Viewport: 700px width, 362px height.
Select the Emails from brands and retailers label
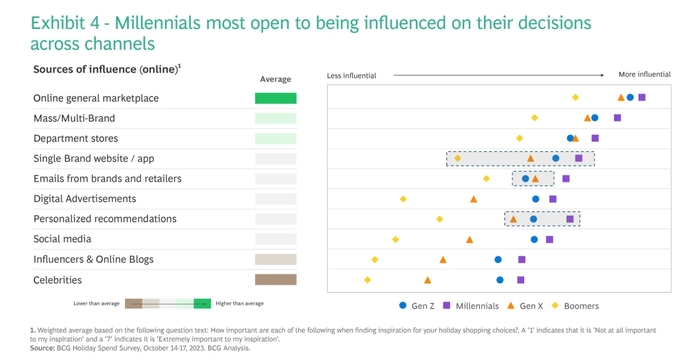(107, 179)
